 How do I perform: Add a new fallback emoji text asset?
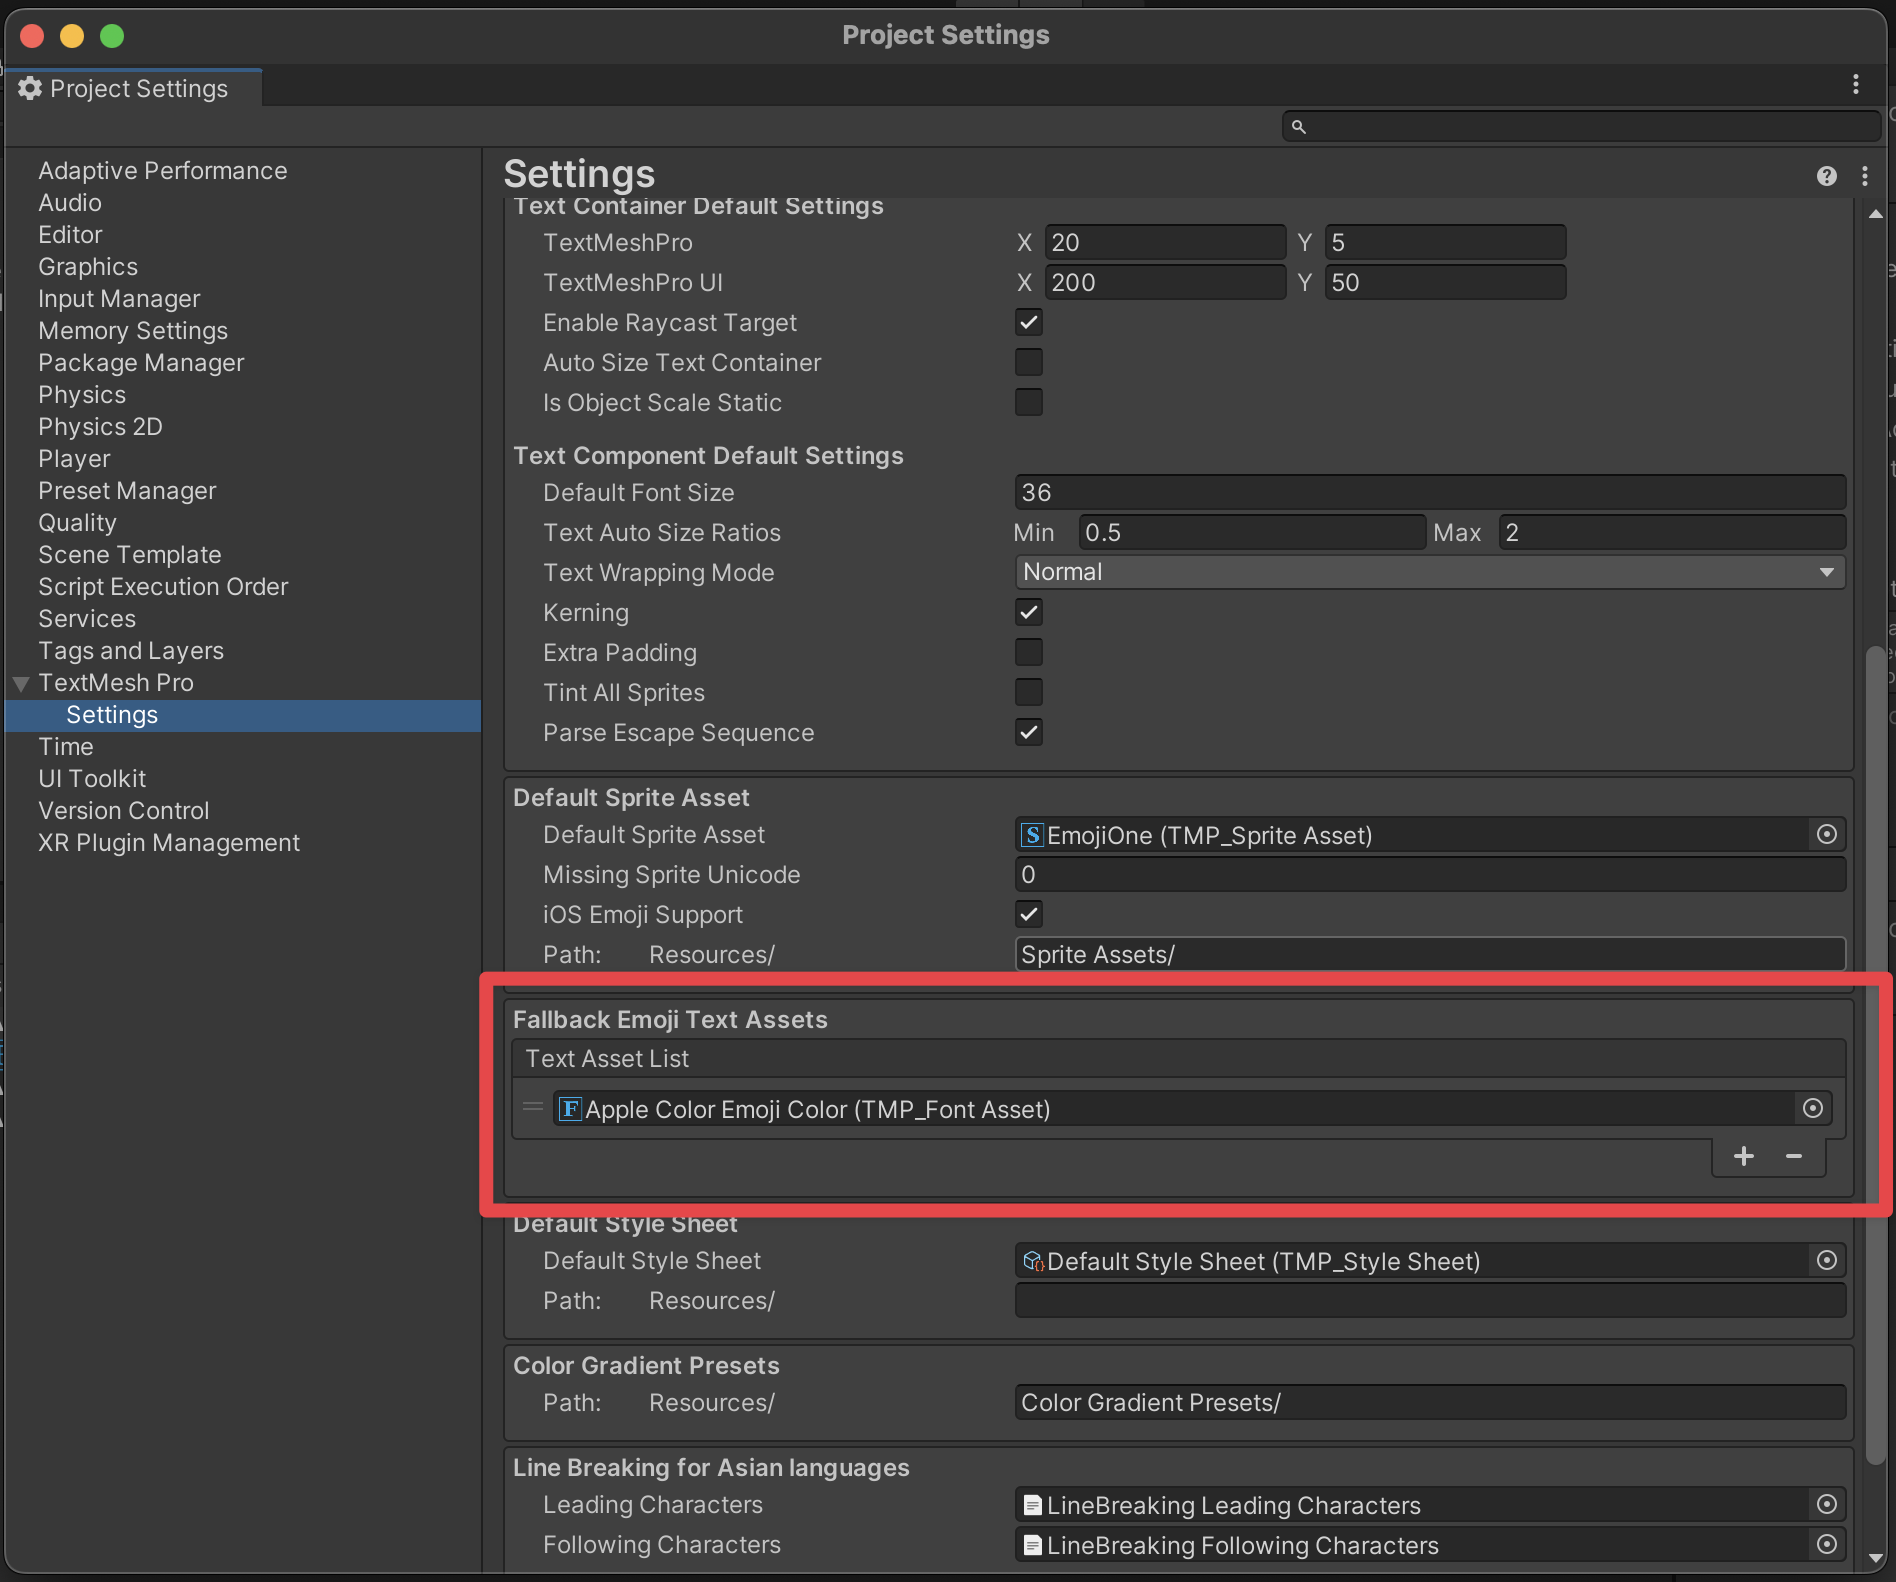1743,1156
